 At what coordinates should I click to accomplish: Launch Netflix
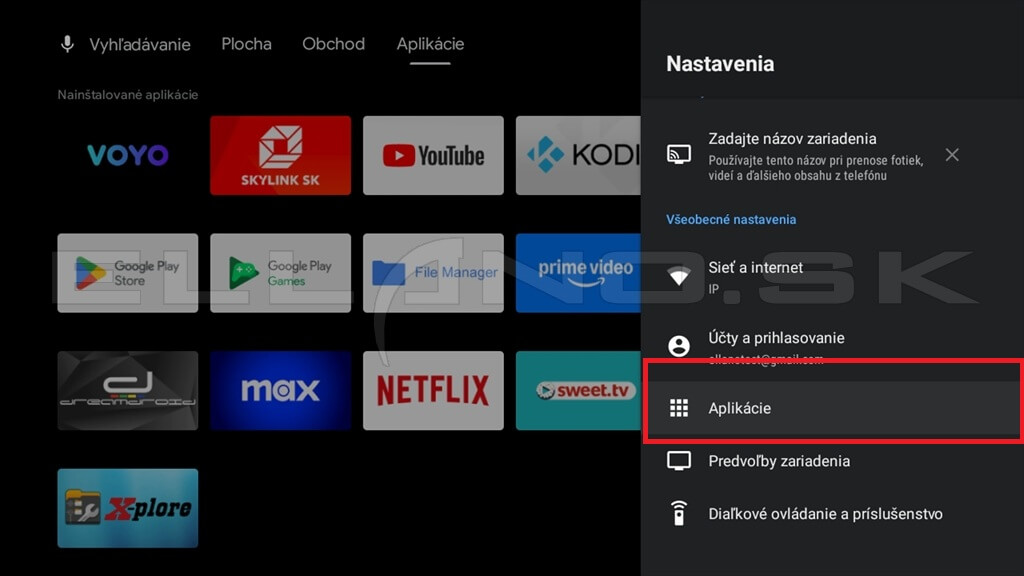click(x=433, y=391)
